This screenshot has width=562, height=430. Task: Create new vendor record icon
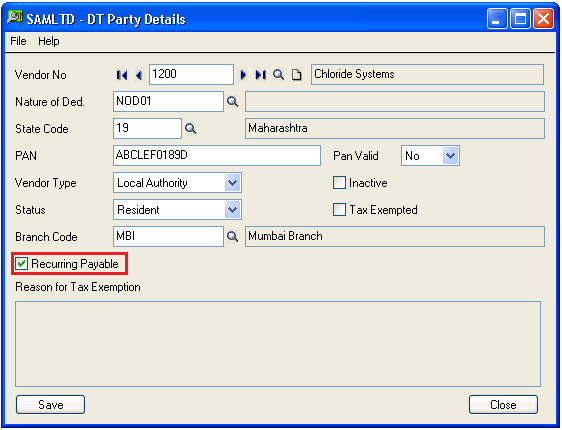(x=296, y=75)
